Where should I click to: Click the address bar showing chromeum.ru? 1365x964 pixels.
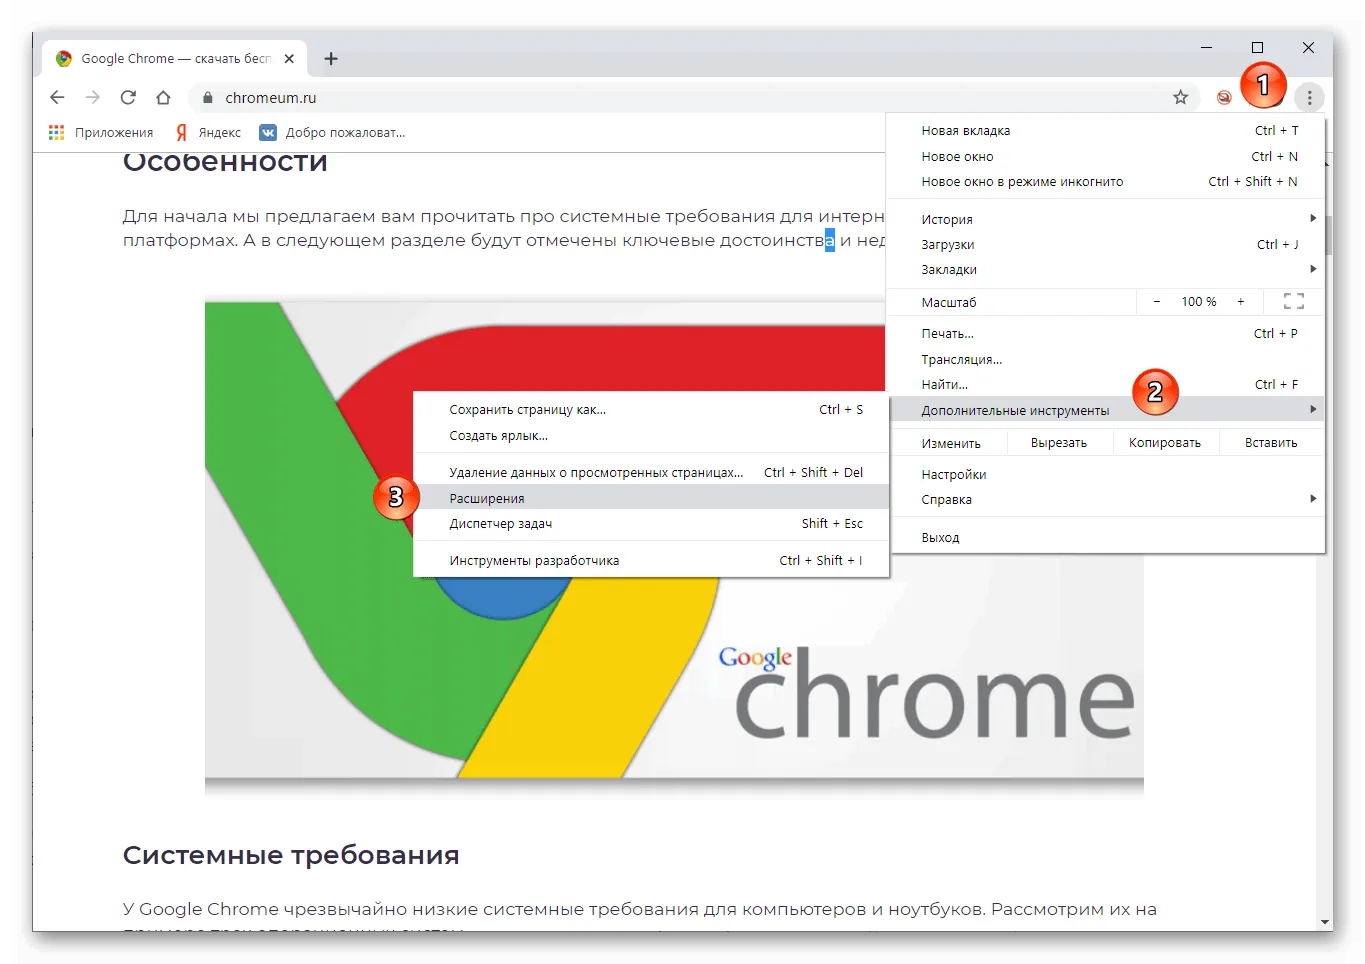coord(680,97)
